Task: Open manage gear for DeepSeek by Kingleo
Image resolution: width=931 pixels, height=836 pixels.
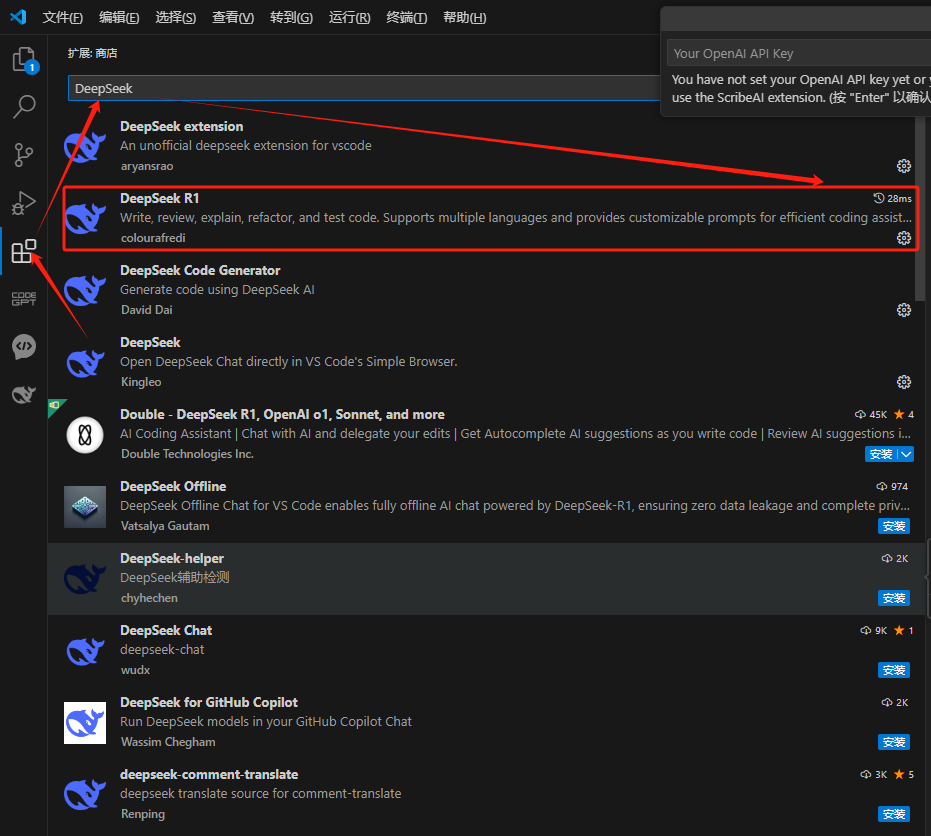Action: click(904, 382)
